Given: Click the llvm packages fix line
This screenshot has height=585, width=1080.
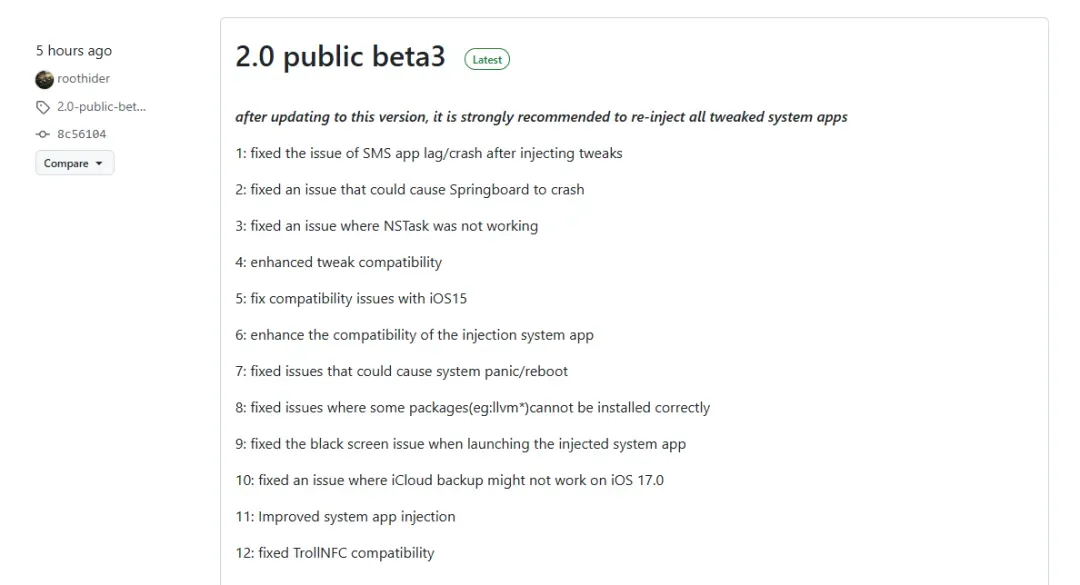Looking at the screenshot, I should tap(473, 408).
